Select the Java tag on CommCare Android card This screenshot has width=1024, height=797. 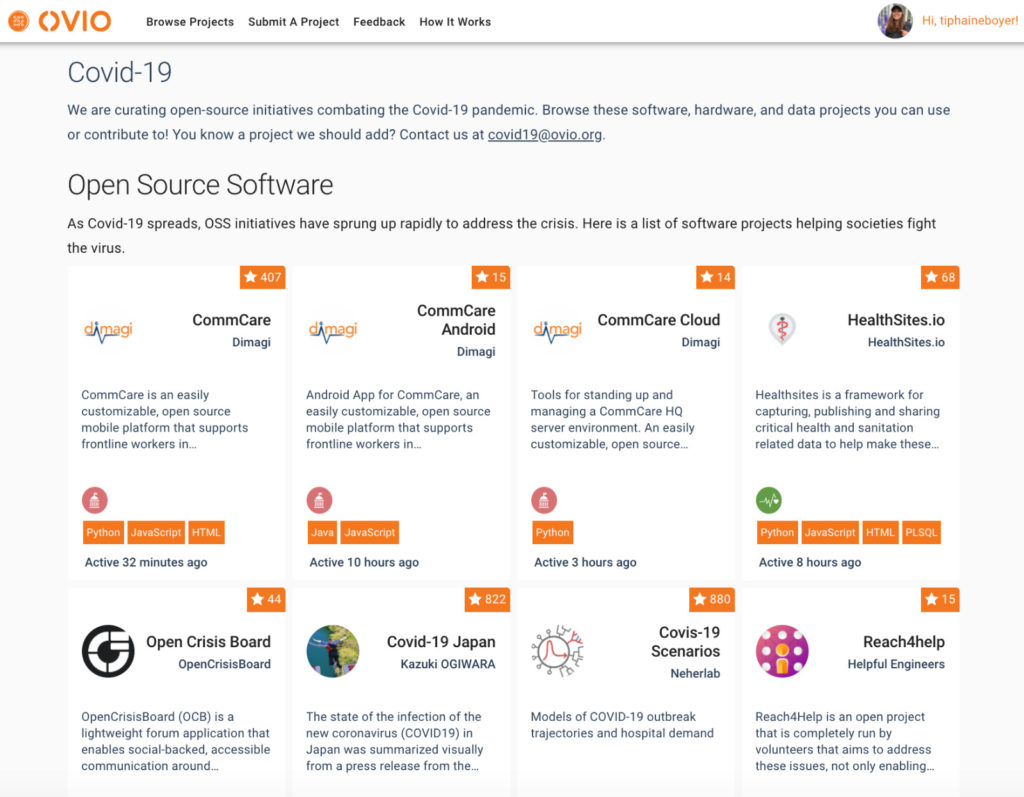click(323, 532)
